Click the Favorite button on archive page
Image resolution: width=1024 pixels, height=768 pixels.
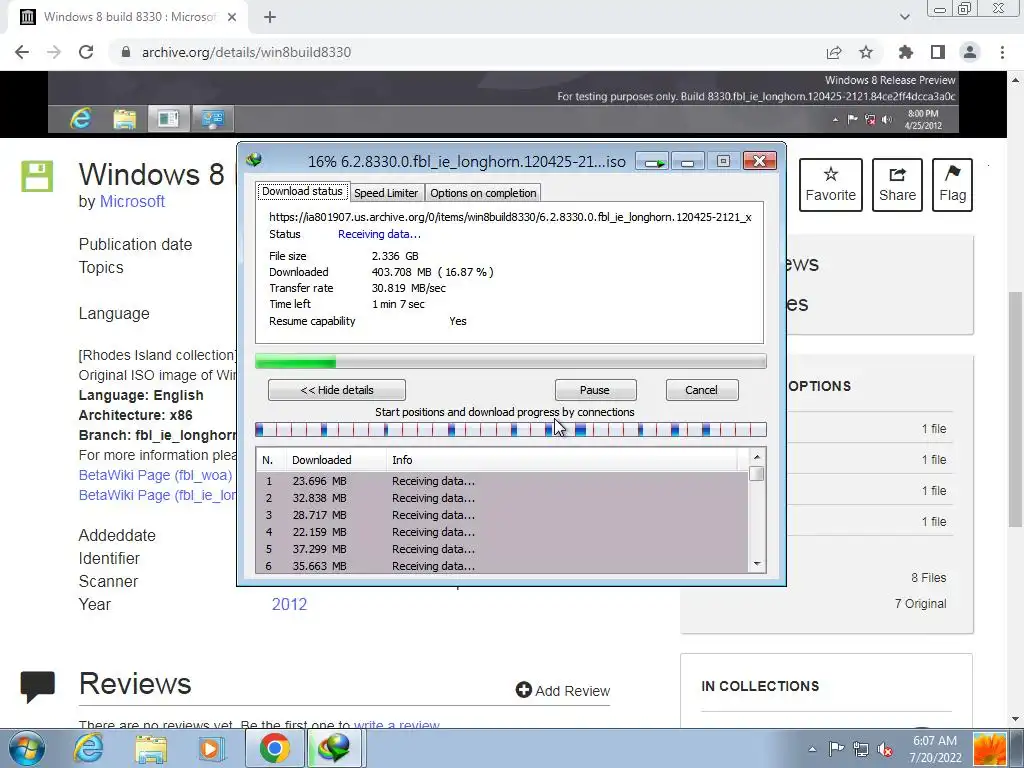point(831,185)
